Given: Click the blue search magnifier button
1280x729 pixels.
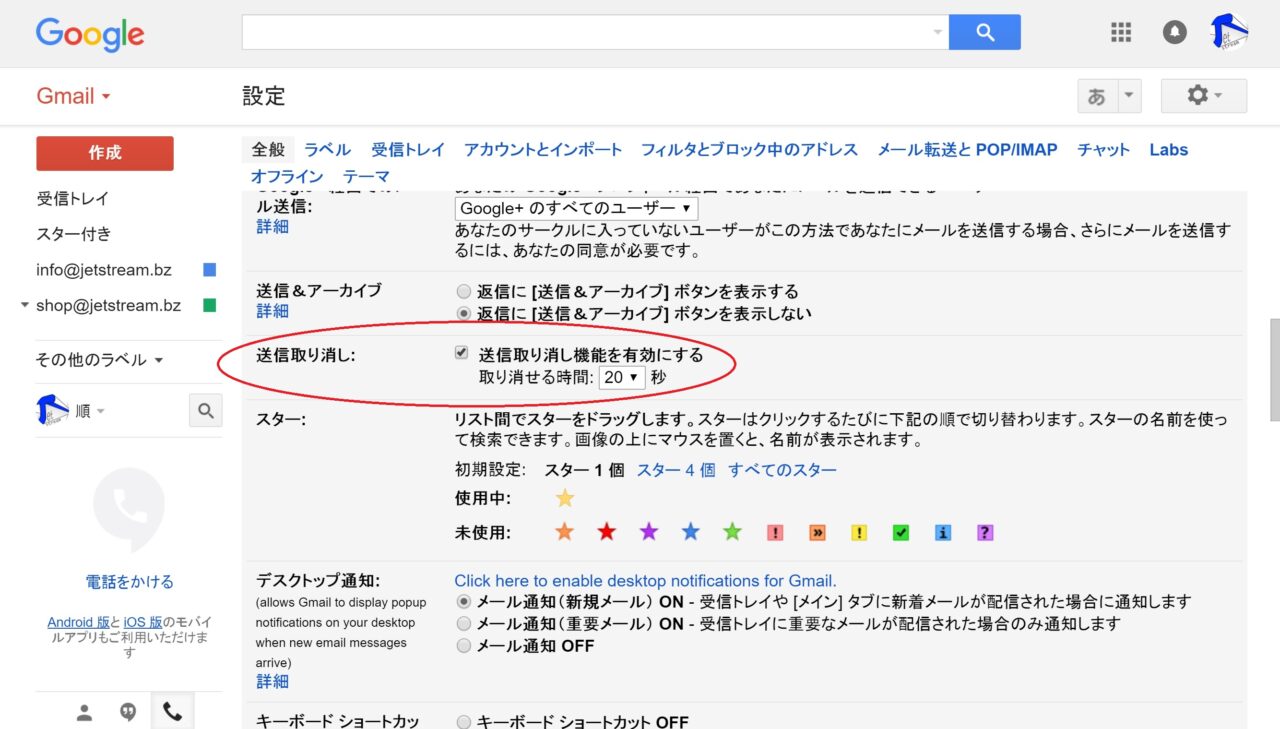Looking at the screenshot, I should [x=984, y=32].
